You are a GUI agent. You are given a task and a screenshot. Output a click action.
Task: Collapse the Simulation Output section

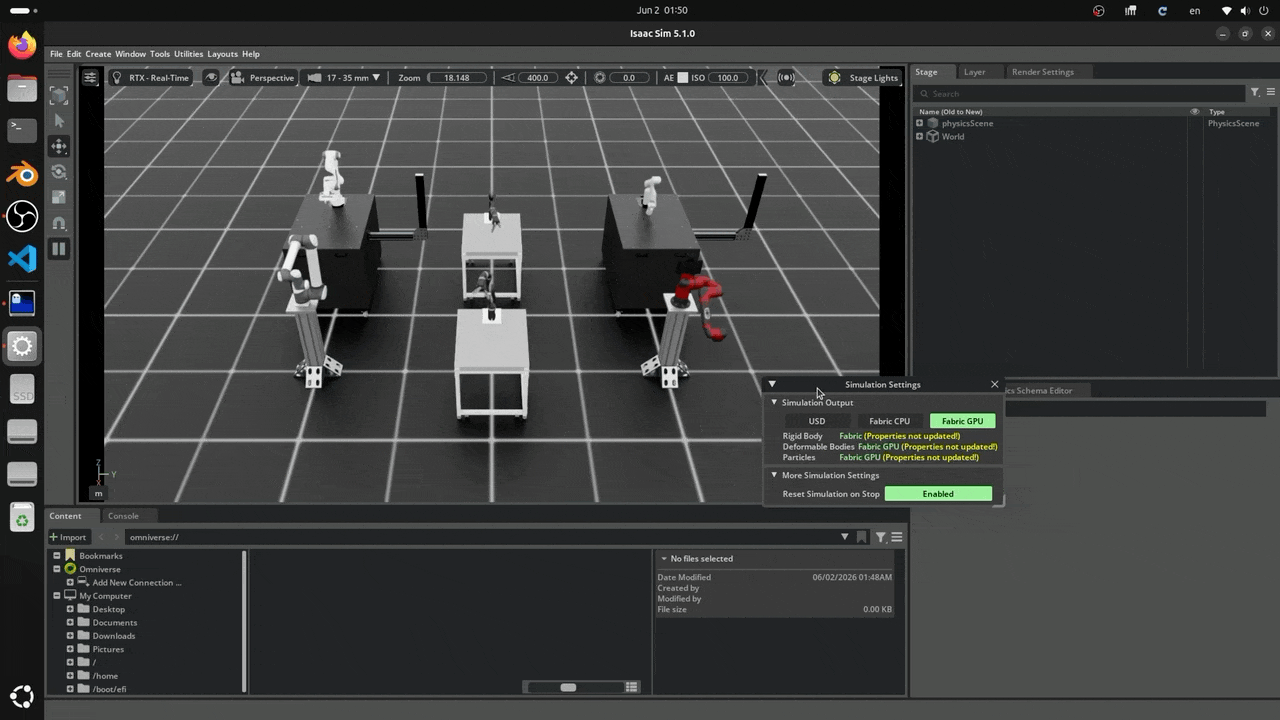pyautogui.click(x=774, y=402)
